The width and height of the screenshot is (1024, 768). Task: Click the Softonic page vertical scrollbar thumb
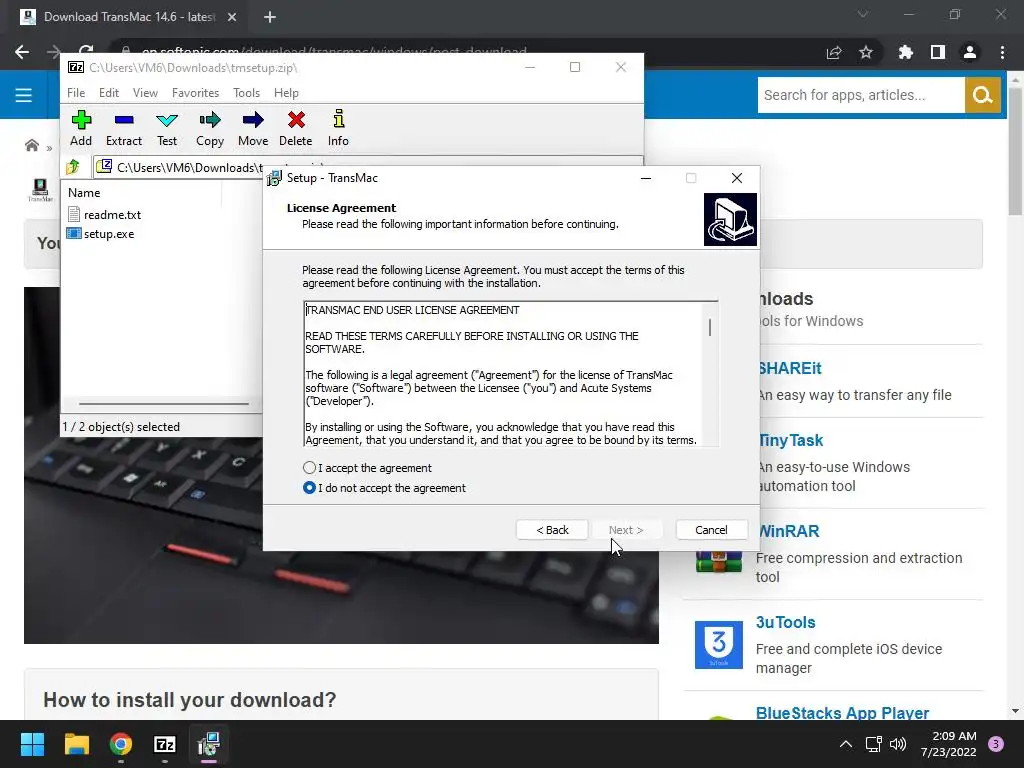point(1015,150)
